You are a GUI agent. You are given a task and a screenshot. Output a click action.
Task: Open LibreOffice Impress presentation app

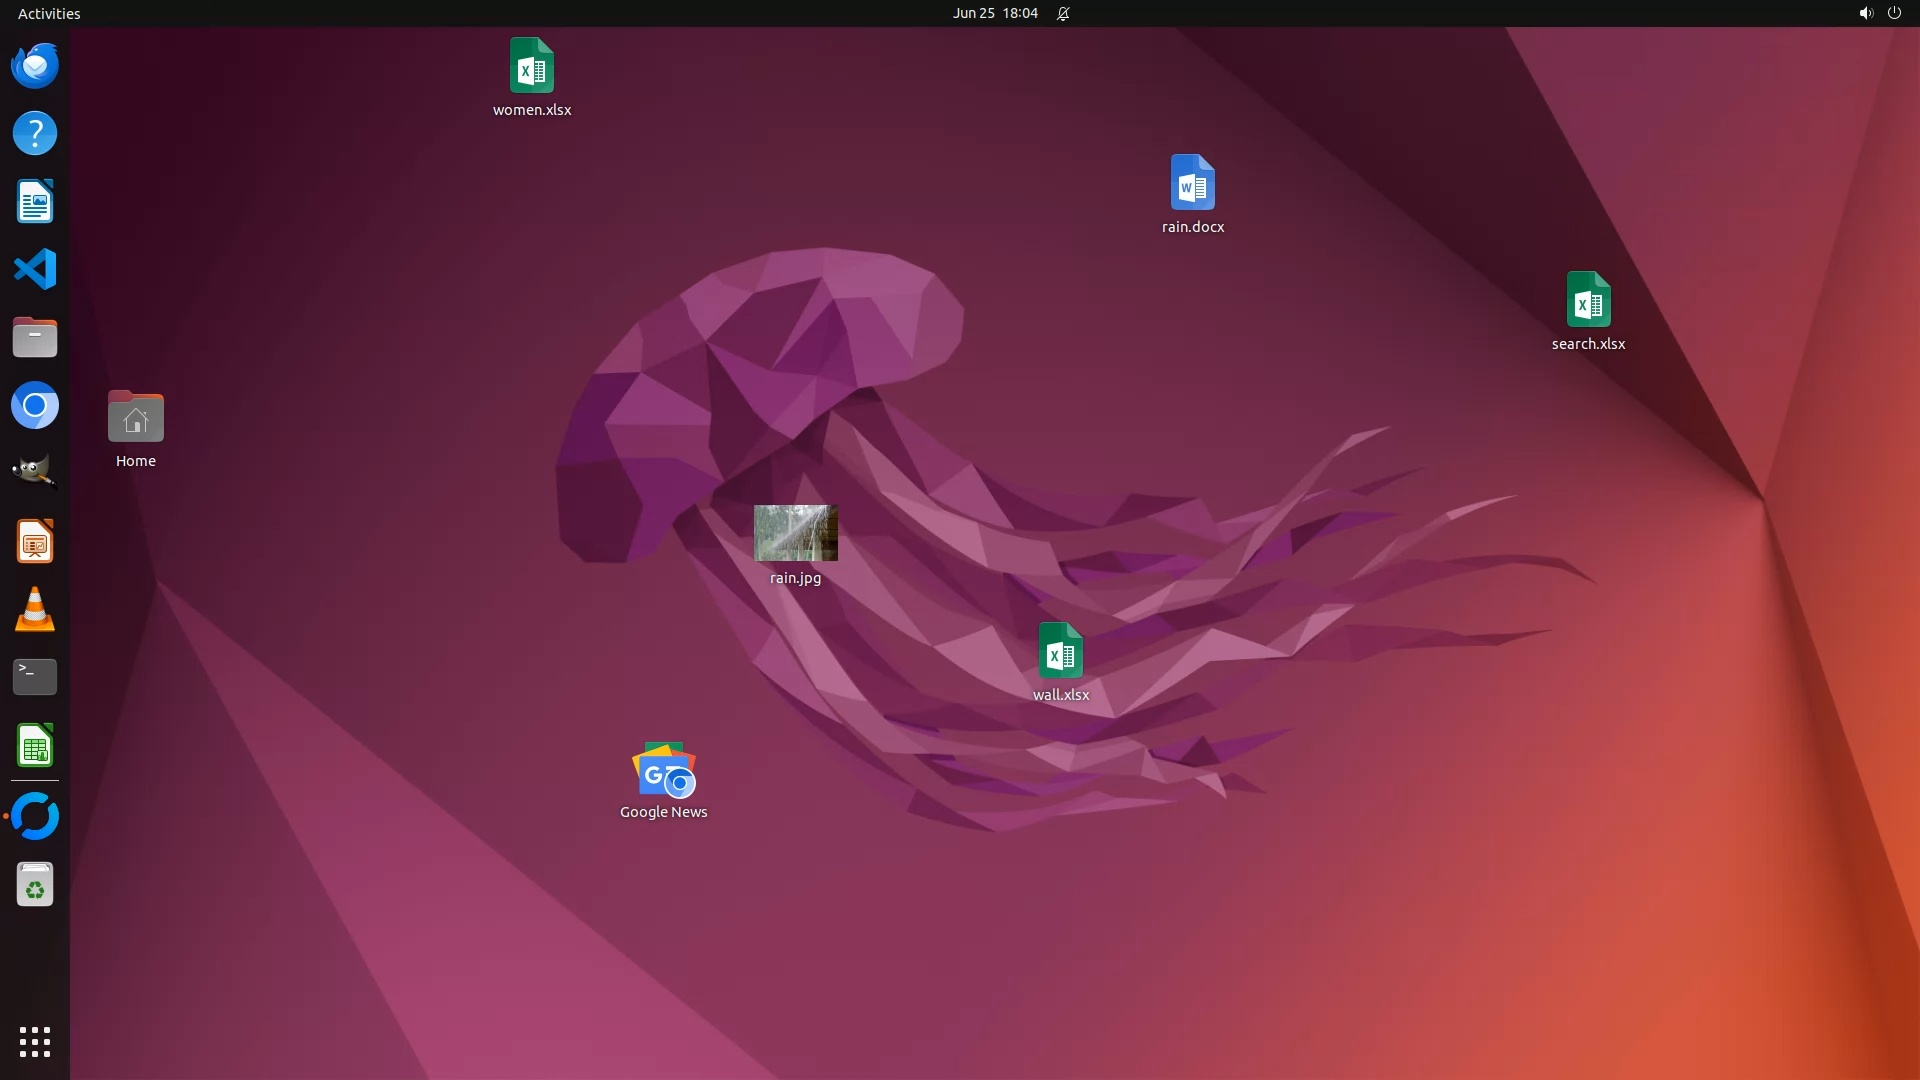[x=35, y=542]
